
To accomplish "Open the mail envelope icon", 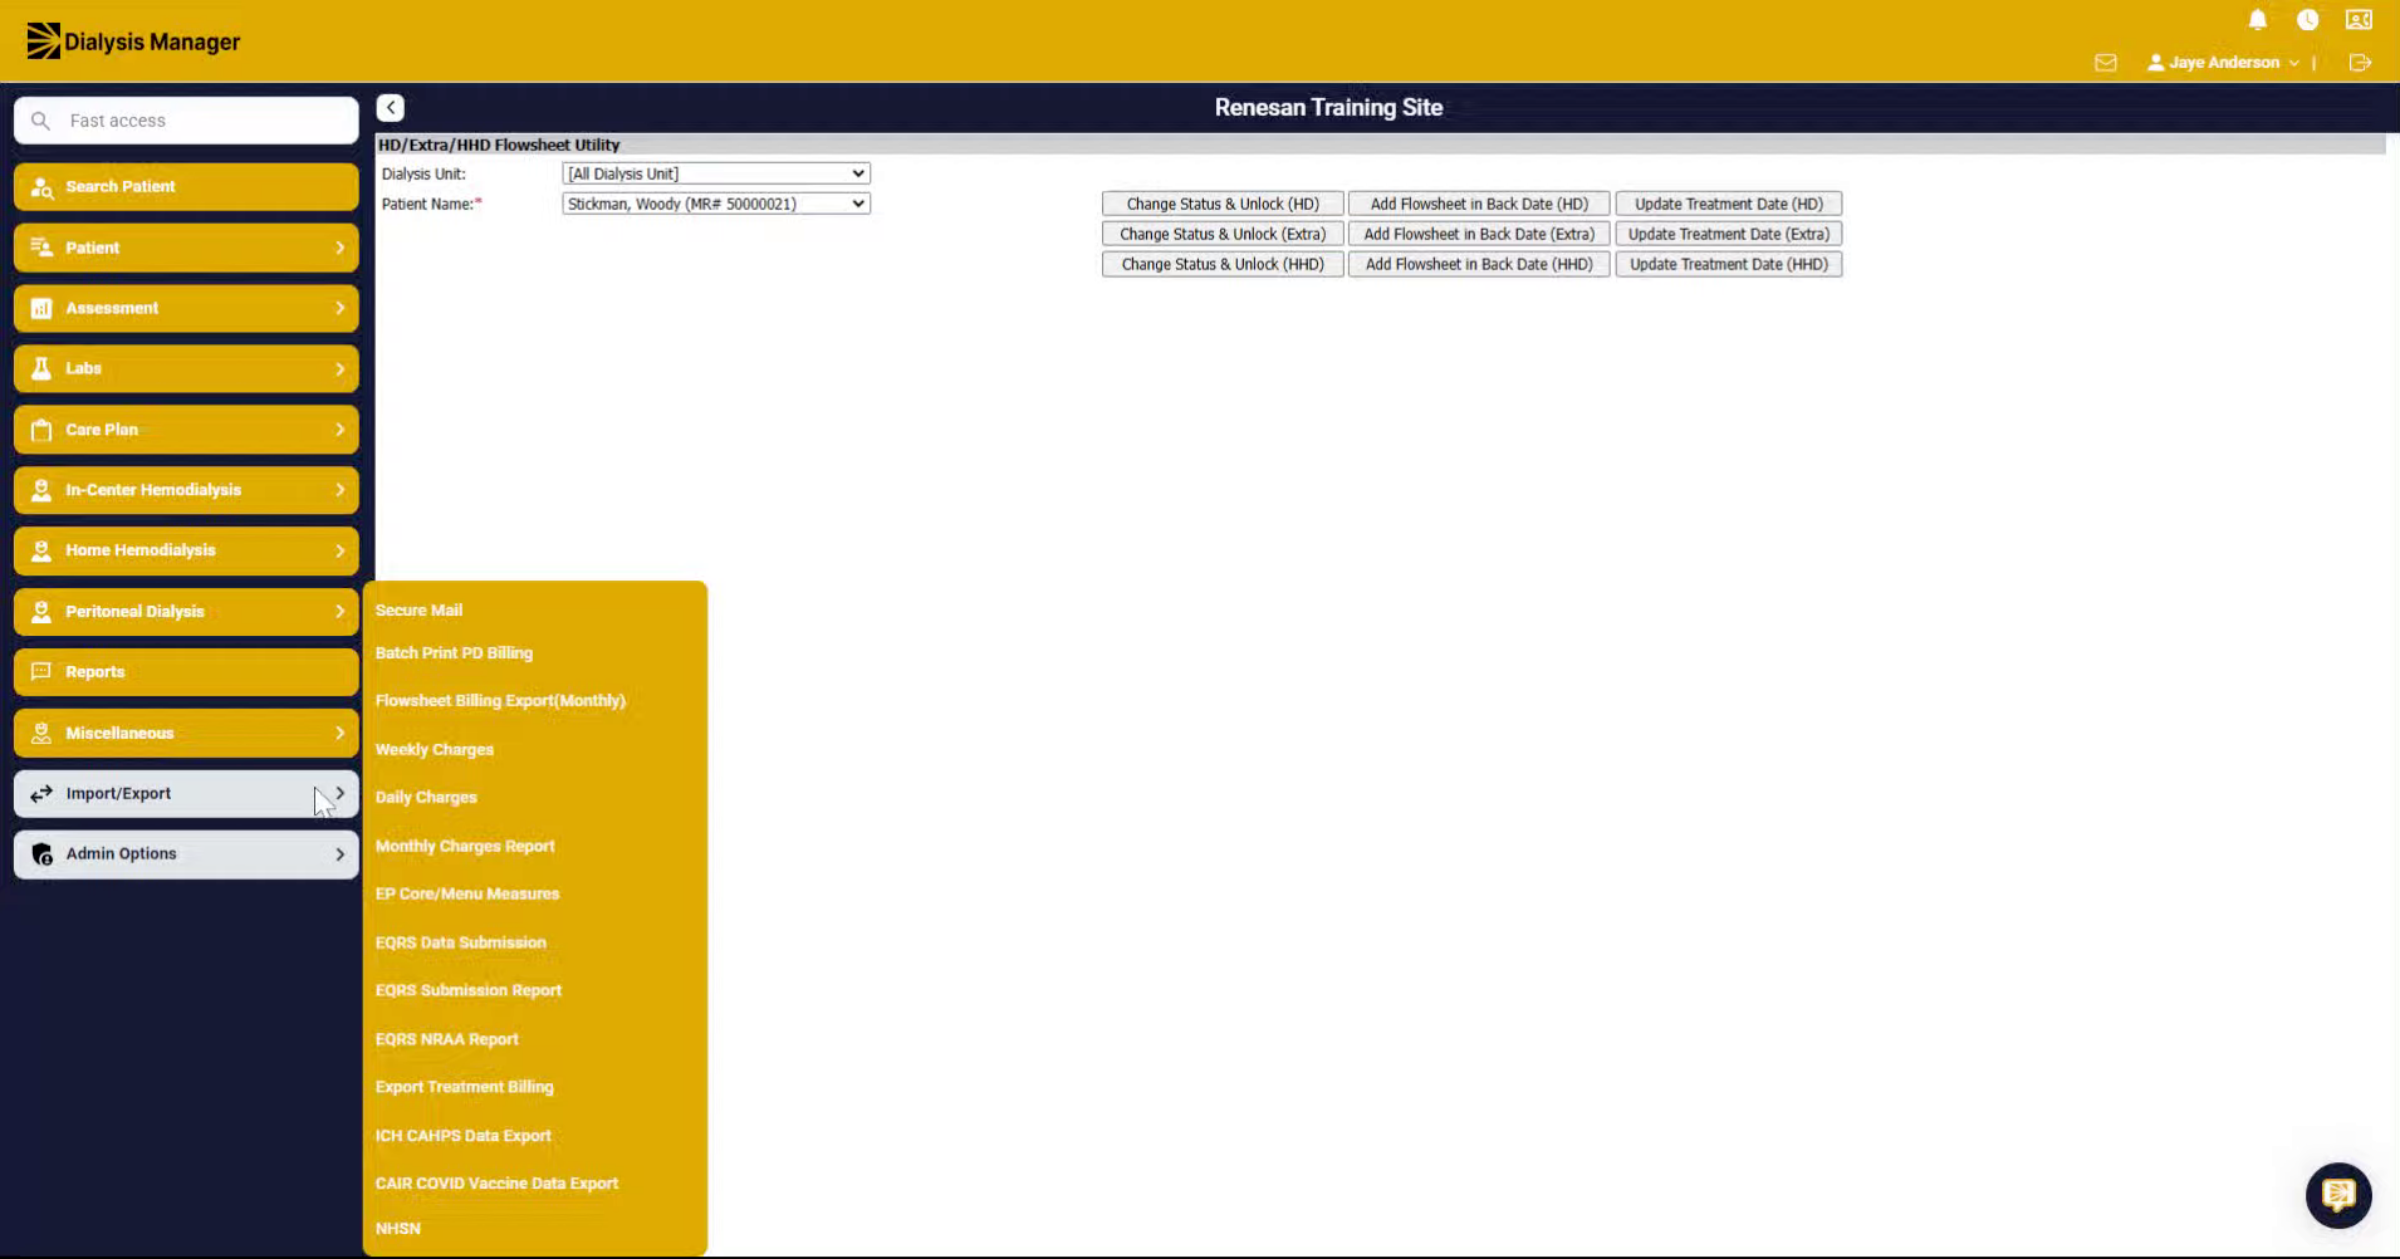I will coord(2106,63).
